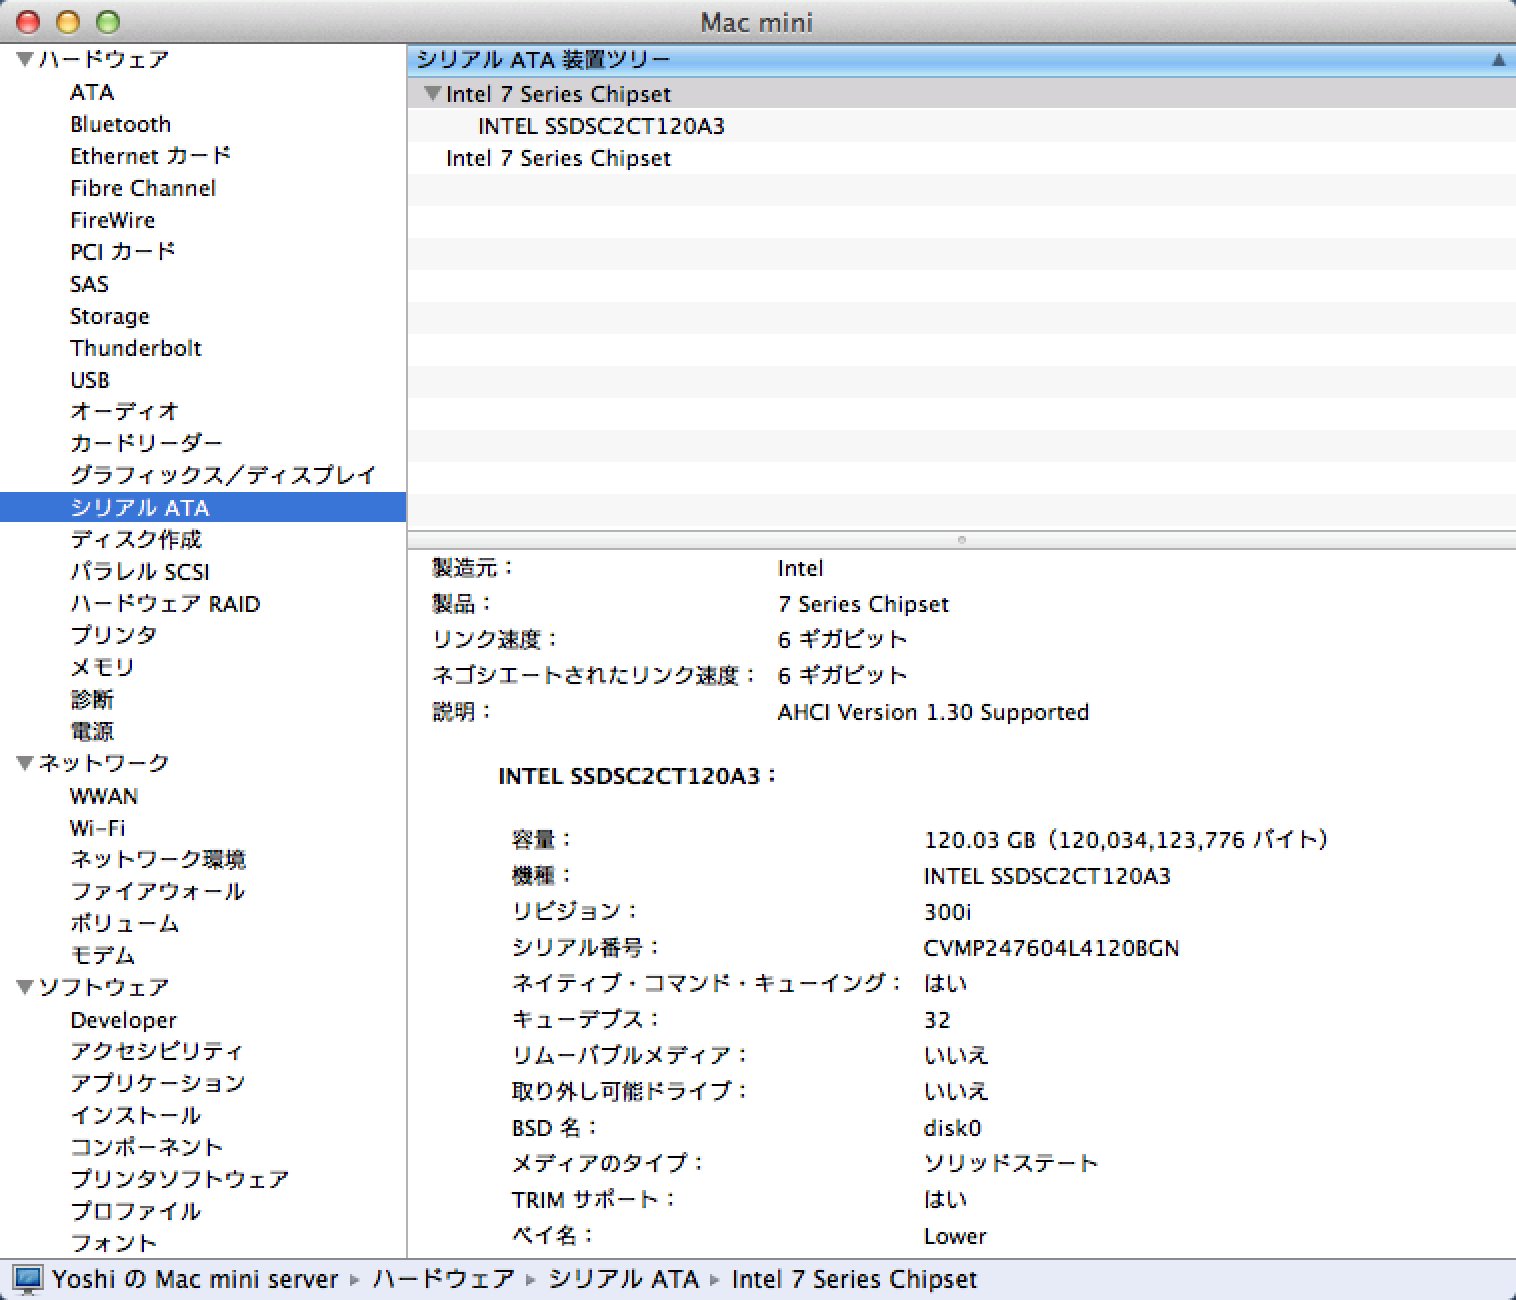Click Intel 7 Series Chipset in path bar
1516x1300 pixels.
tap(854, 1280)
